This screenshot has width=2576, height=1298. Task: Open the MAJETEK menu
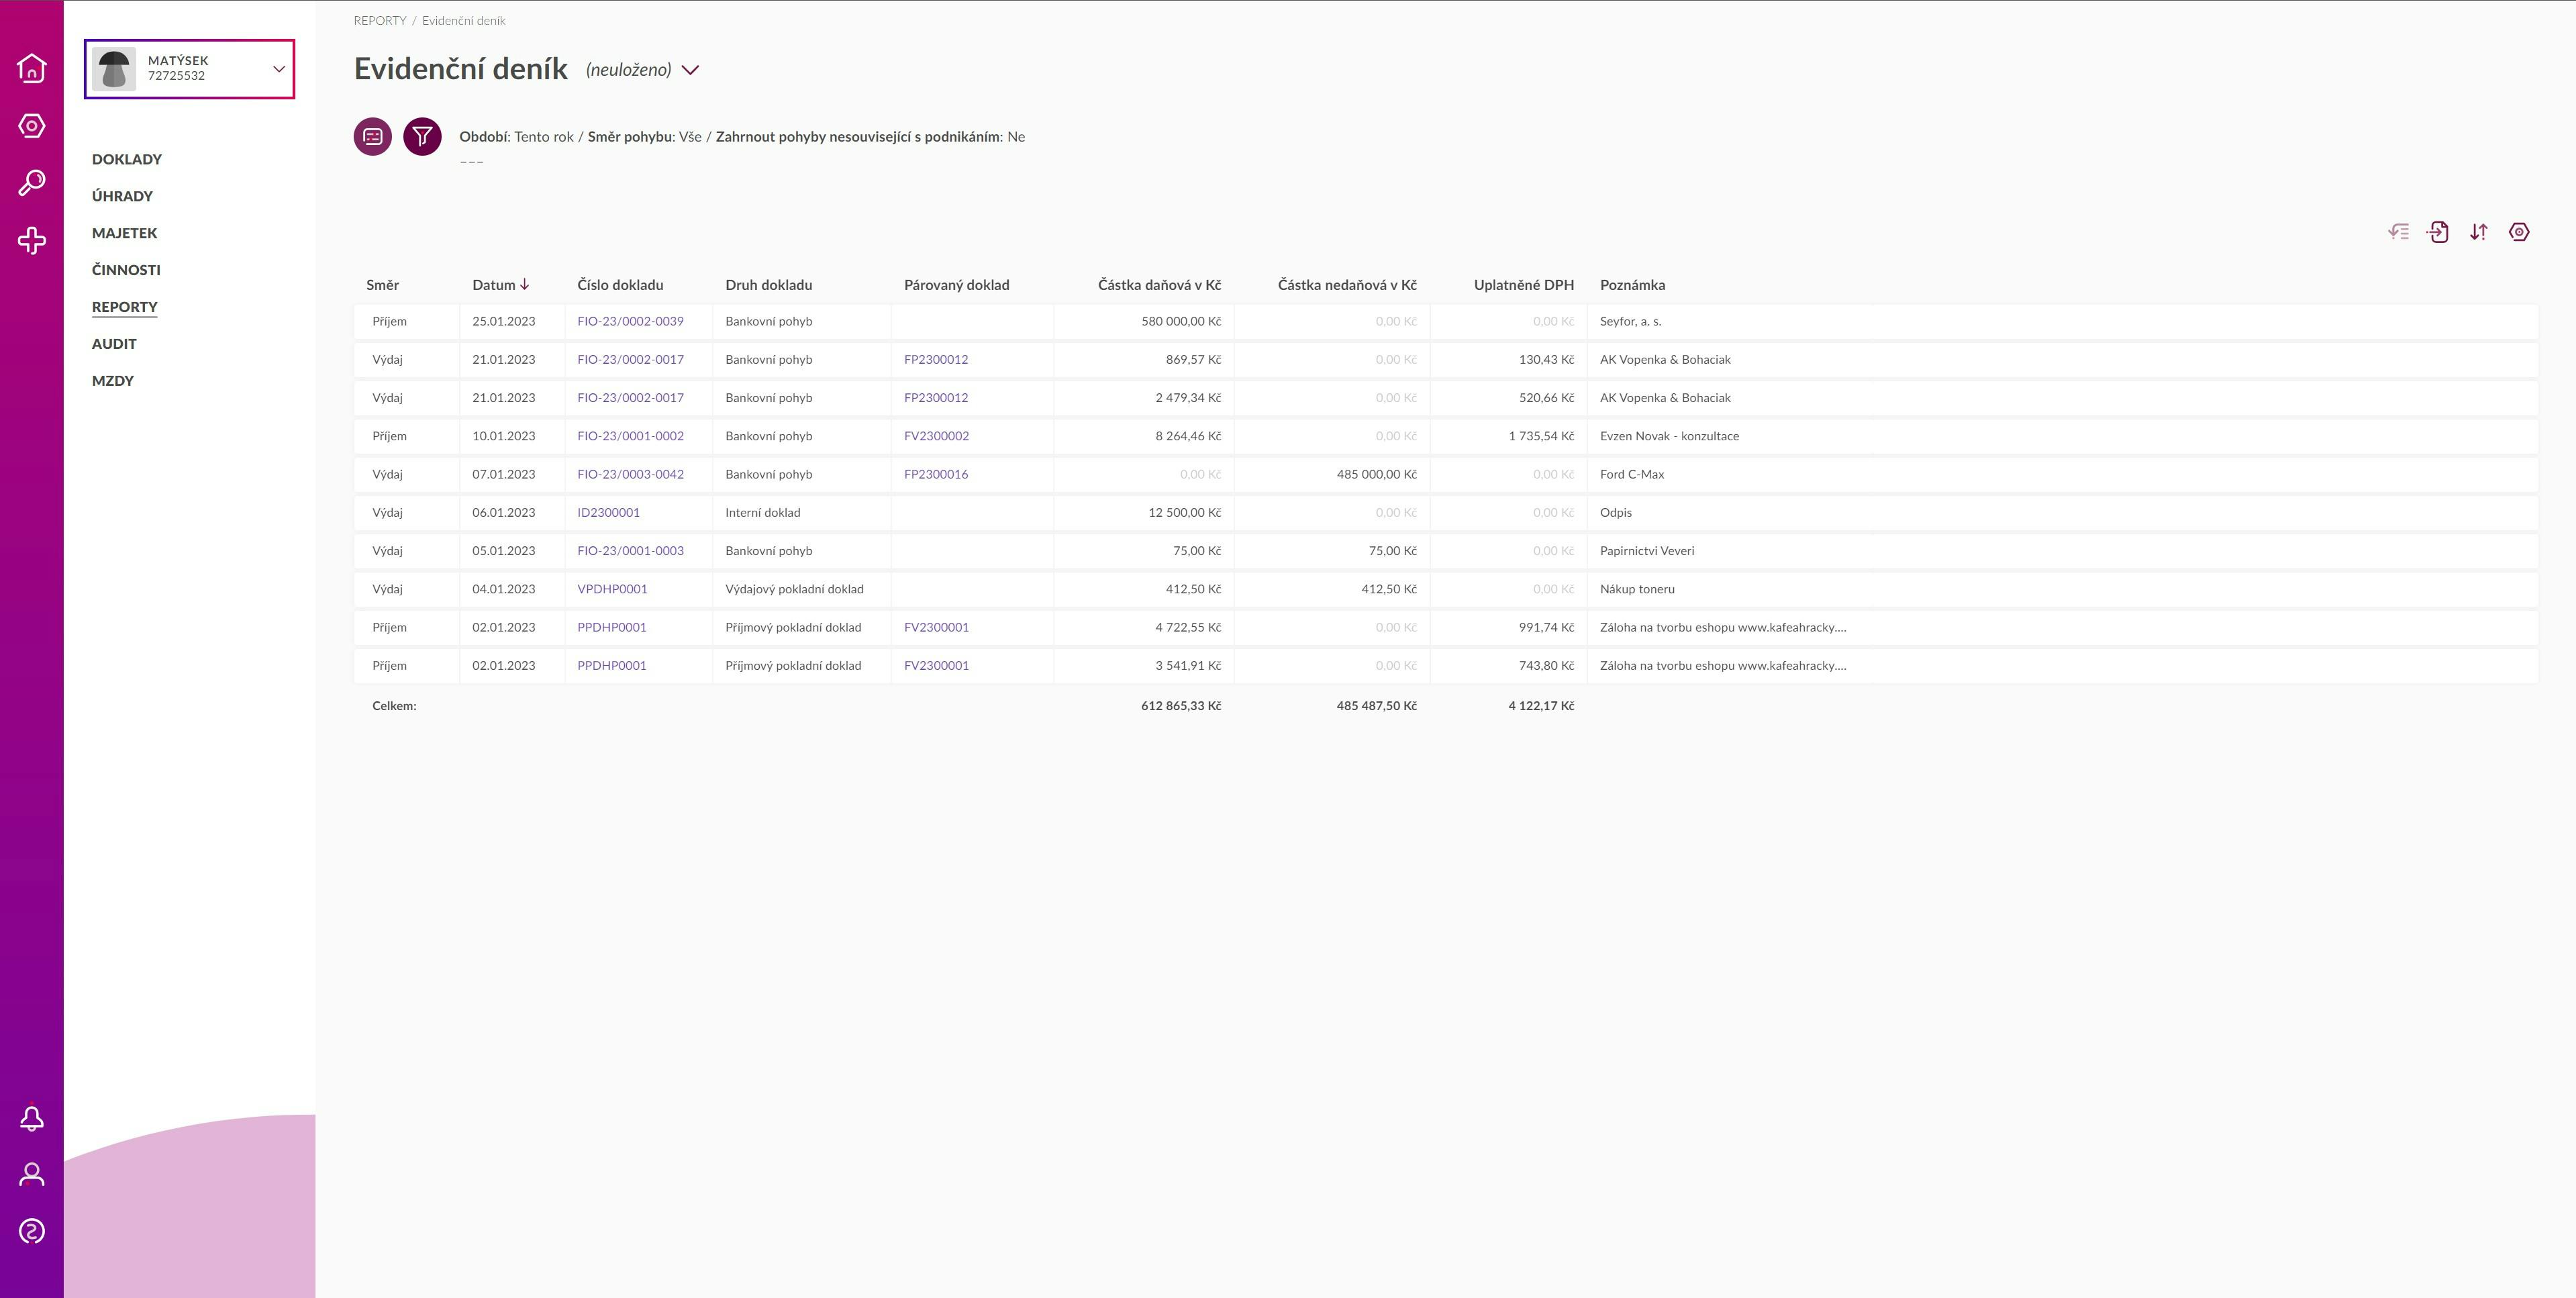pos(125,233)
